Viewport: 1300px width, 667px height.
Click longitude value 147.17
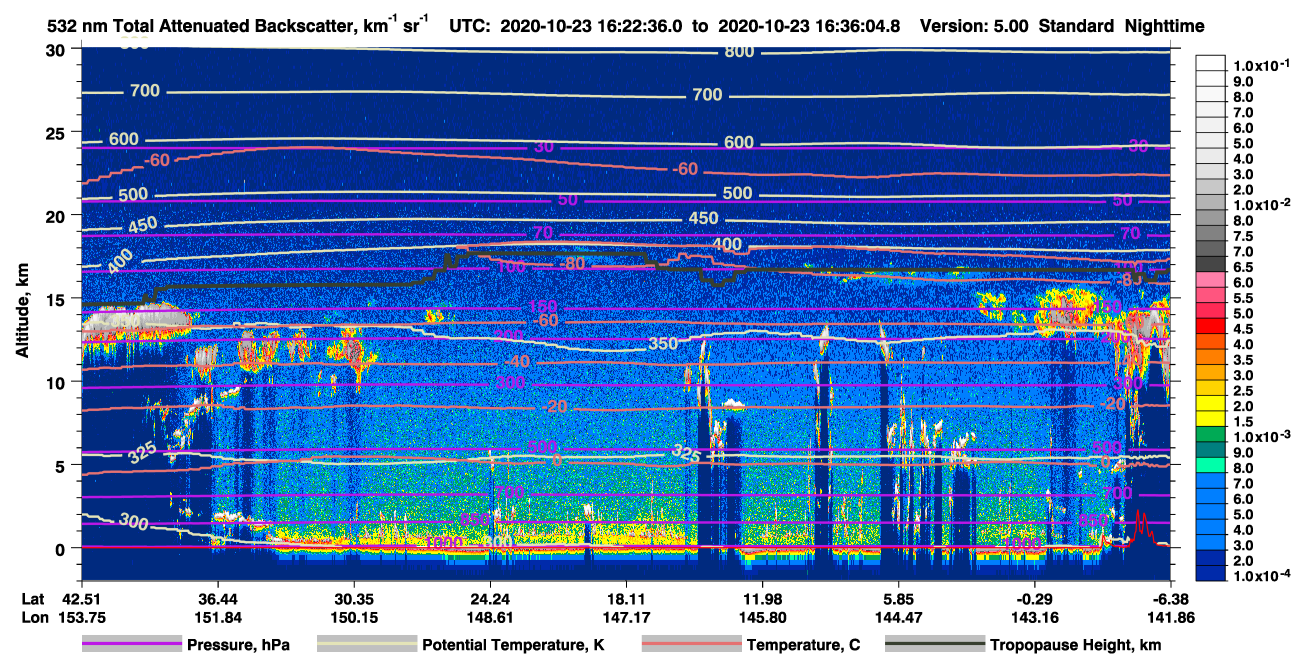[x=626, y=617]
